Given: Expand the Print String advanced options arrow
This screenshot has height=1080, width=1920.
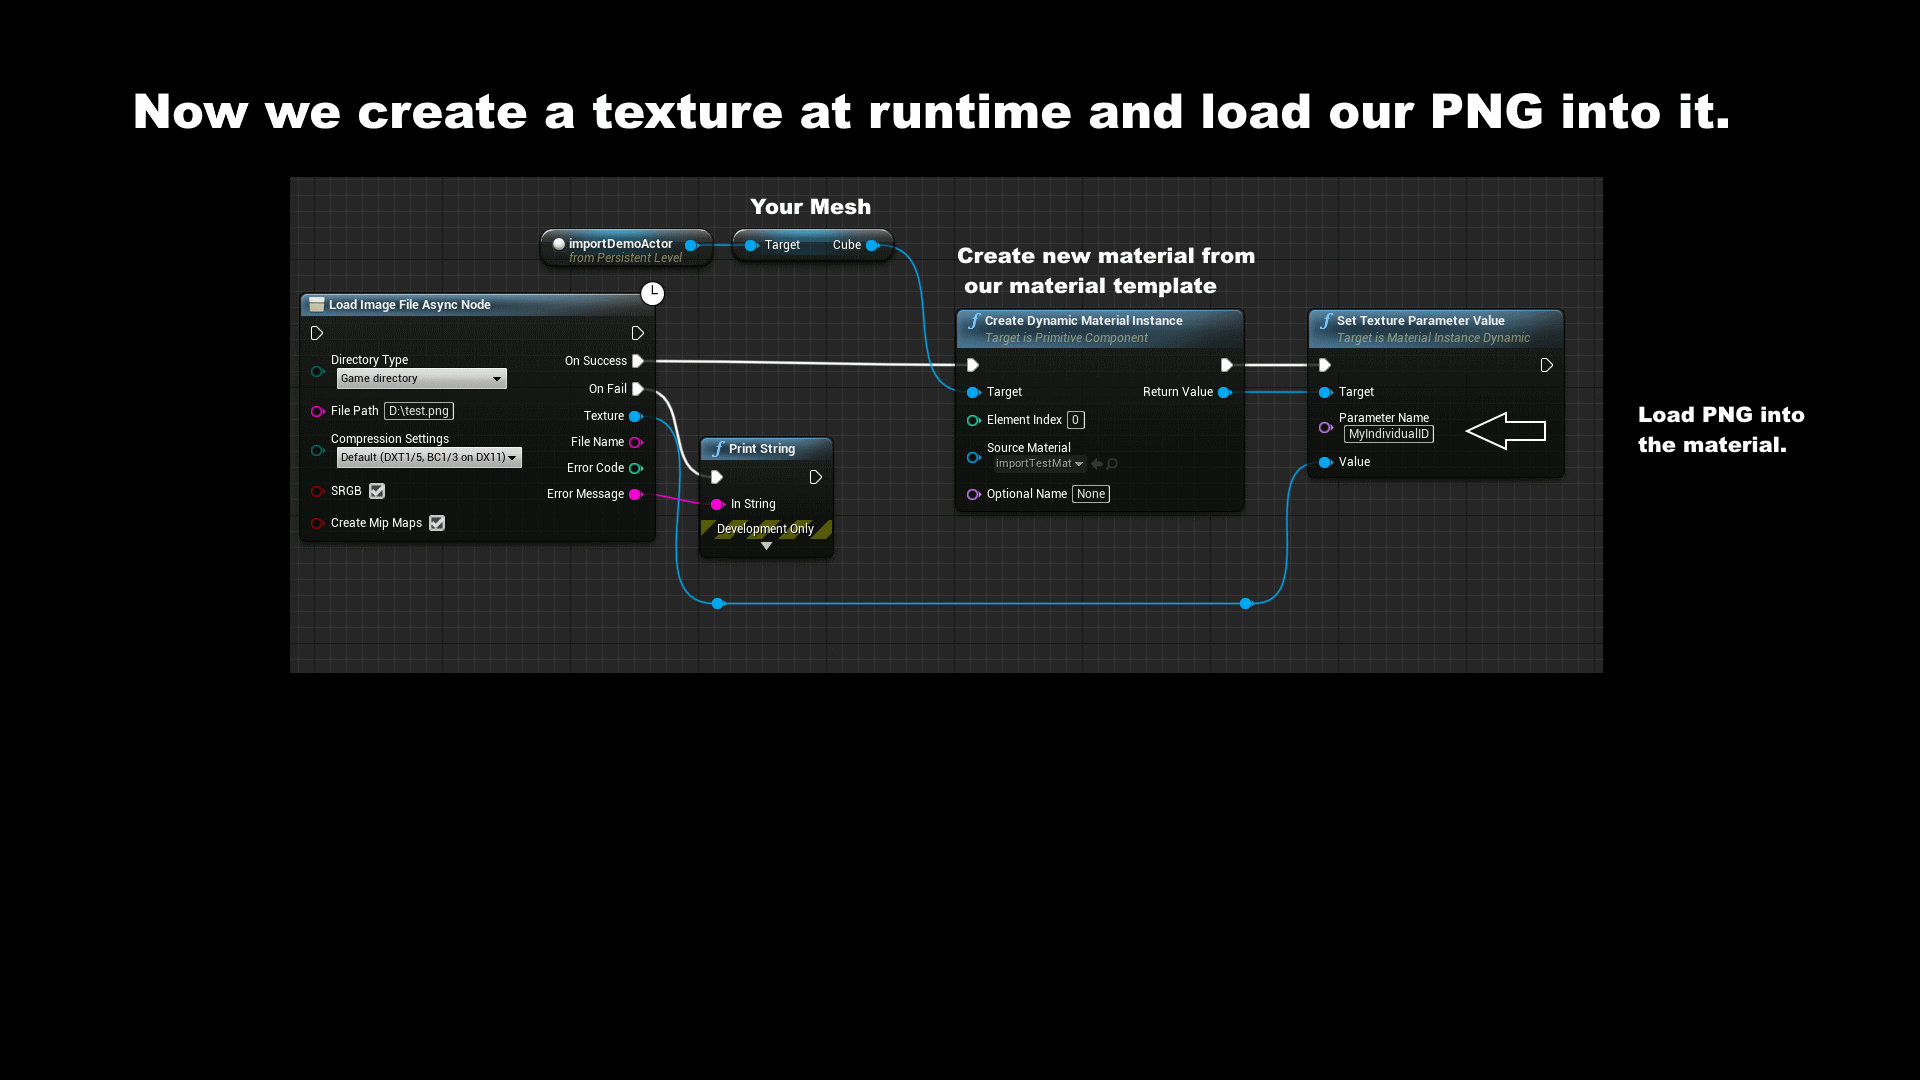Looking at the screenshot, I should point(766,546).
